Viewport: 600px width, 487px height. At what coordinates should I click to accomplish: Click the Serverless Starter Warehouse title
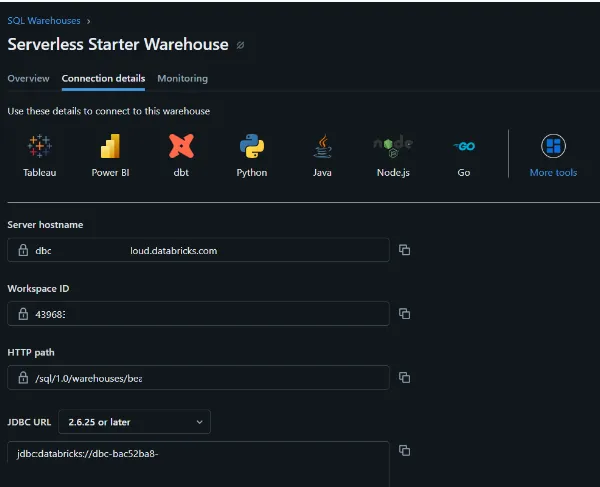(118, 44)
